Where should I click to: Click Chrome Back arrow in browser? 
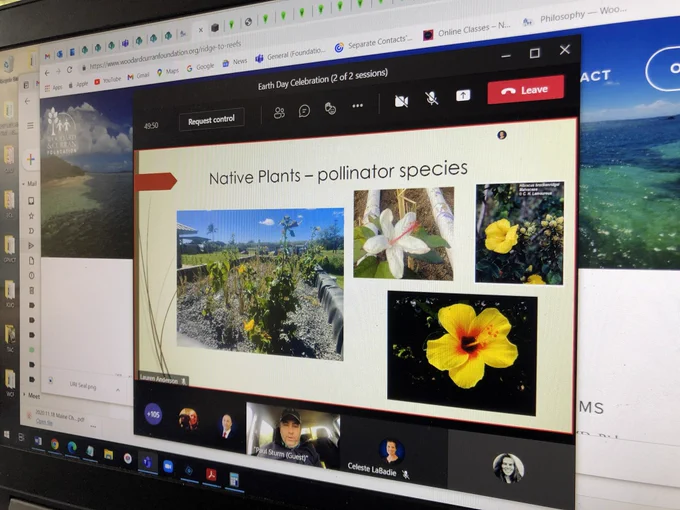48,73
